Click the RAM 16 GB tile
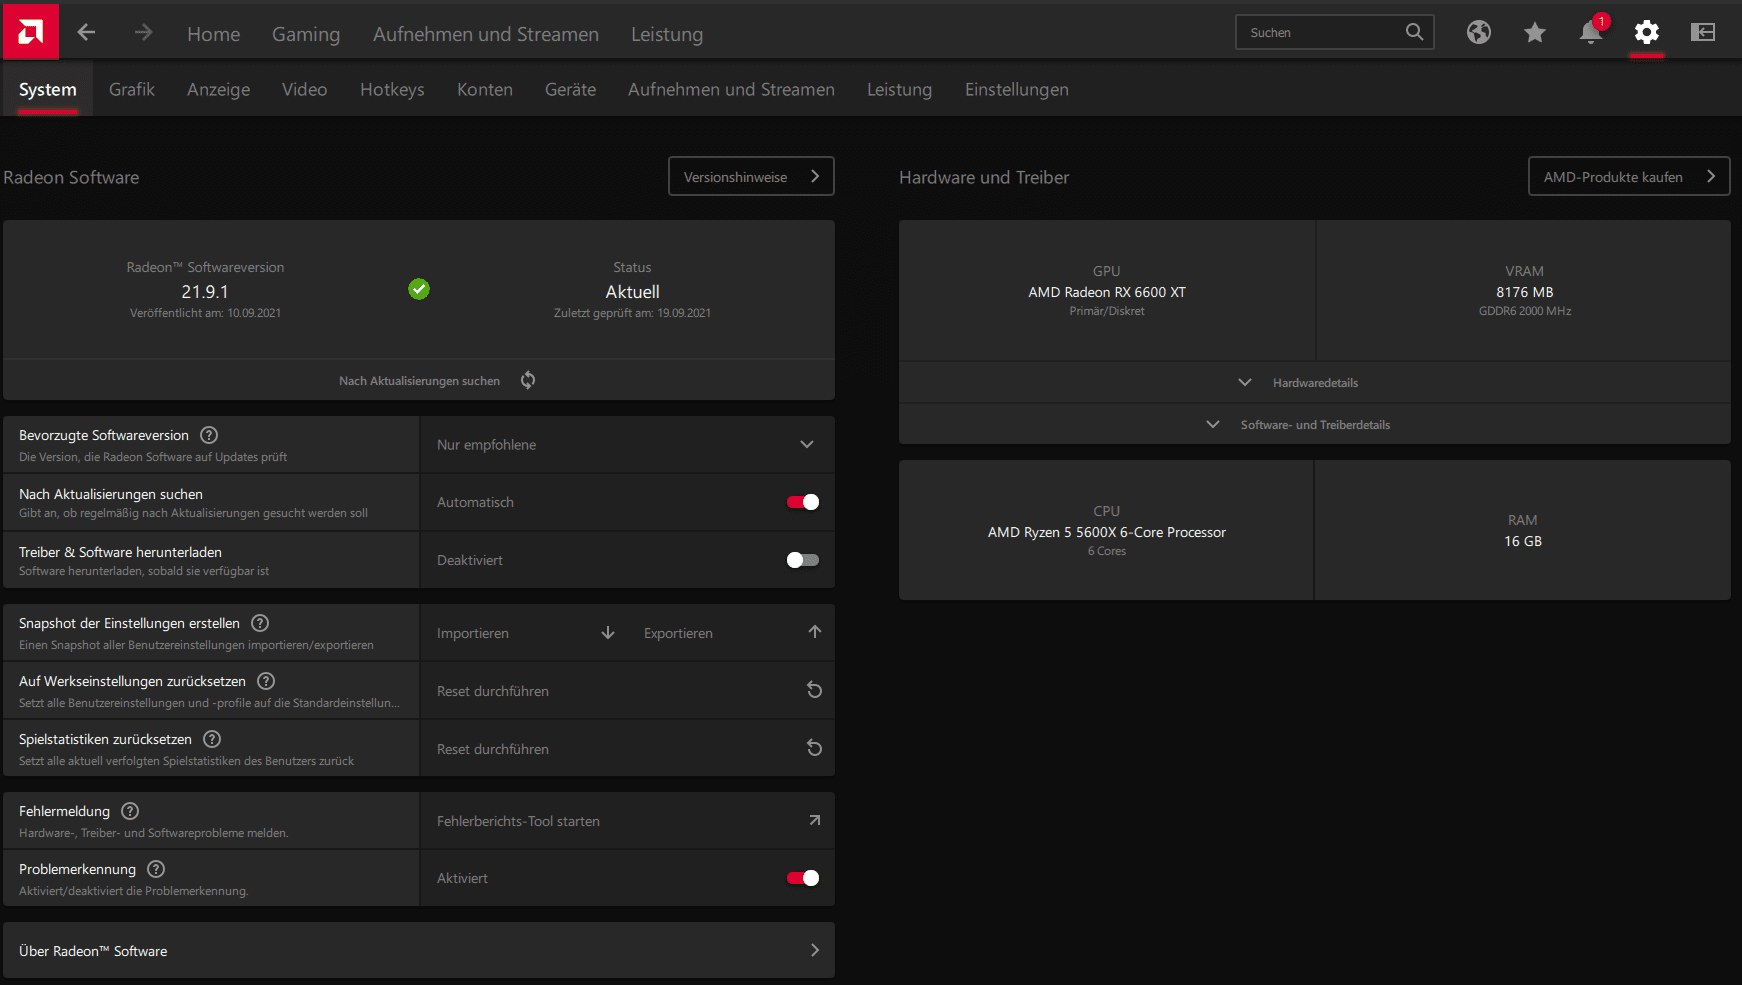Screen dimensions: 1742x985 (x=1523, y=530)
